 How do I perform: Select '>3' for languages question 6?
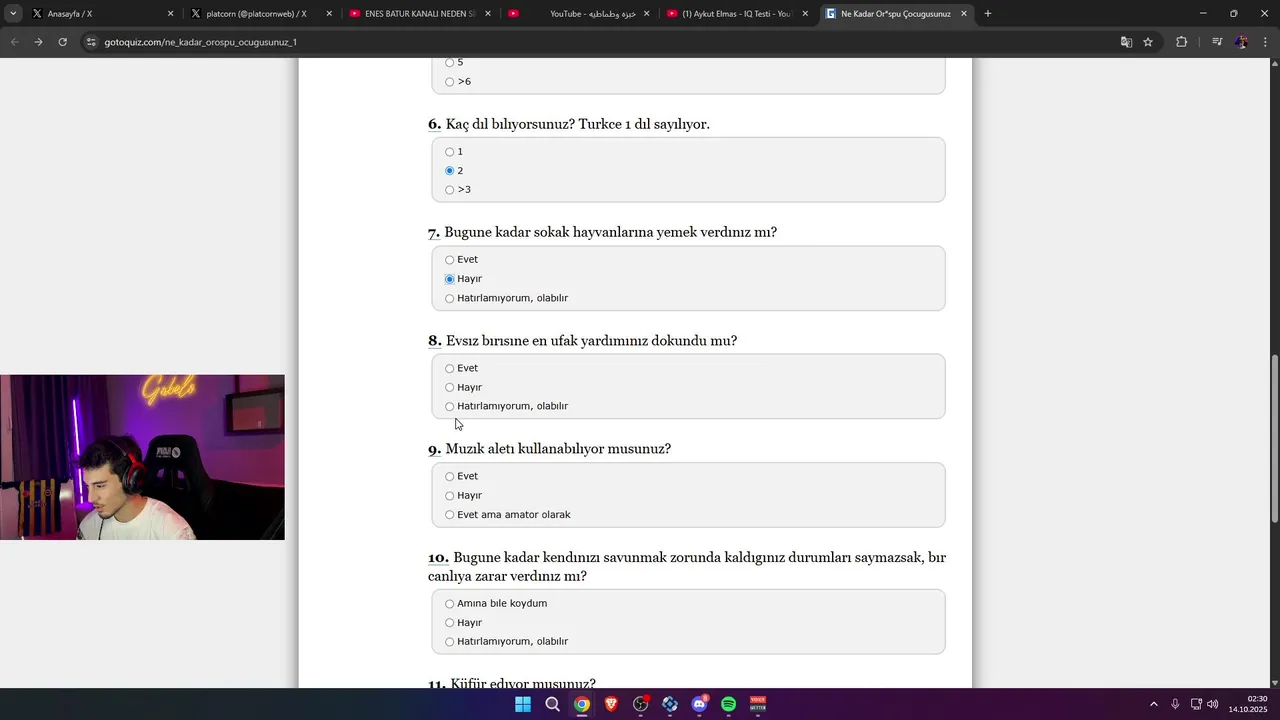[450, 190]
